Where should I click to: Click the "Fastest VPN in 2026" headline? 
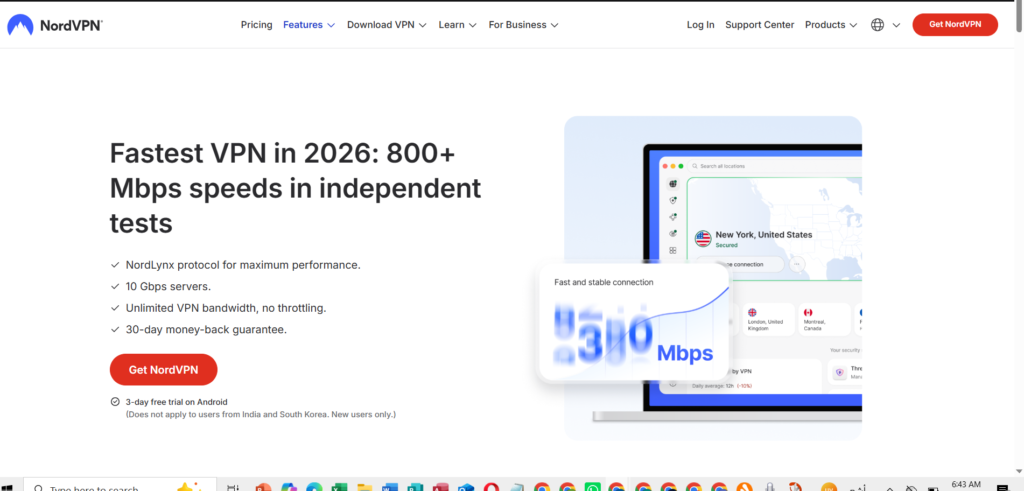[295, 188]
